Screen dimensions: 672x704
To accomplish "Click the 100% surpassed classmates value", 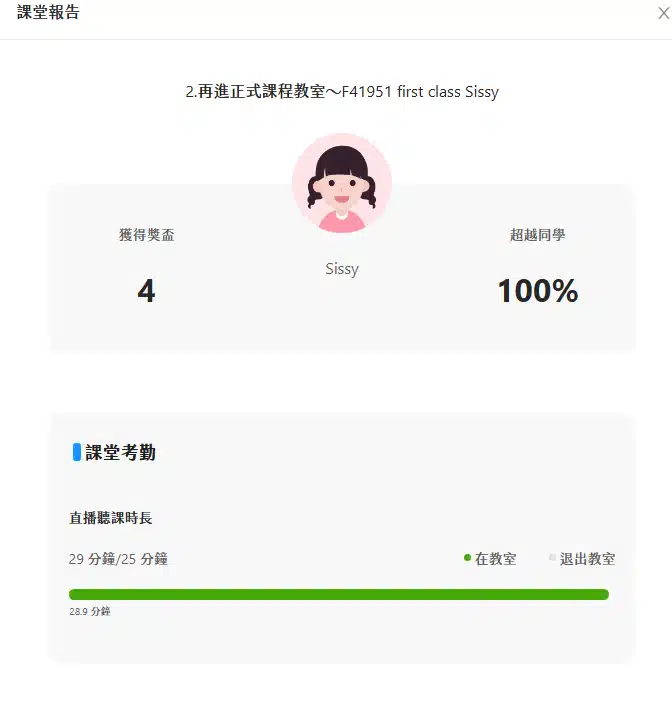I will click(x=537, y=291).
